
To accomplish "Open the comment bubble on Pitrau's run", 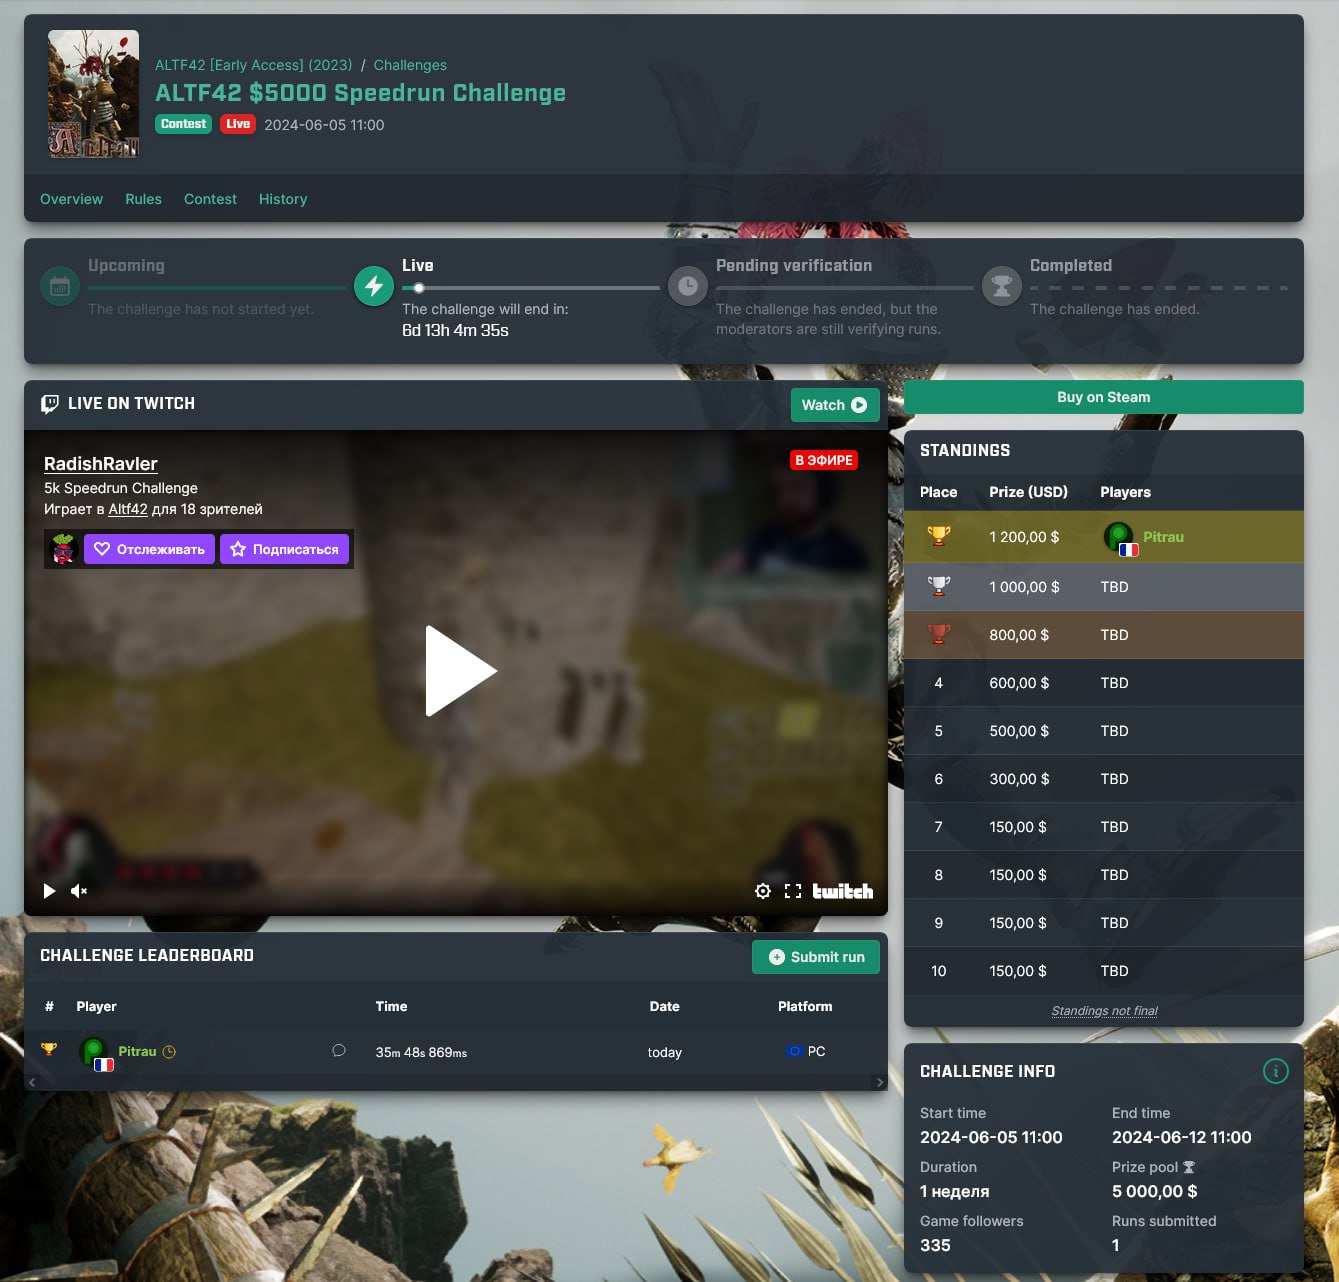I will 339,1051.
